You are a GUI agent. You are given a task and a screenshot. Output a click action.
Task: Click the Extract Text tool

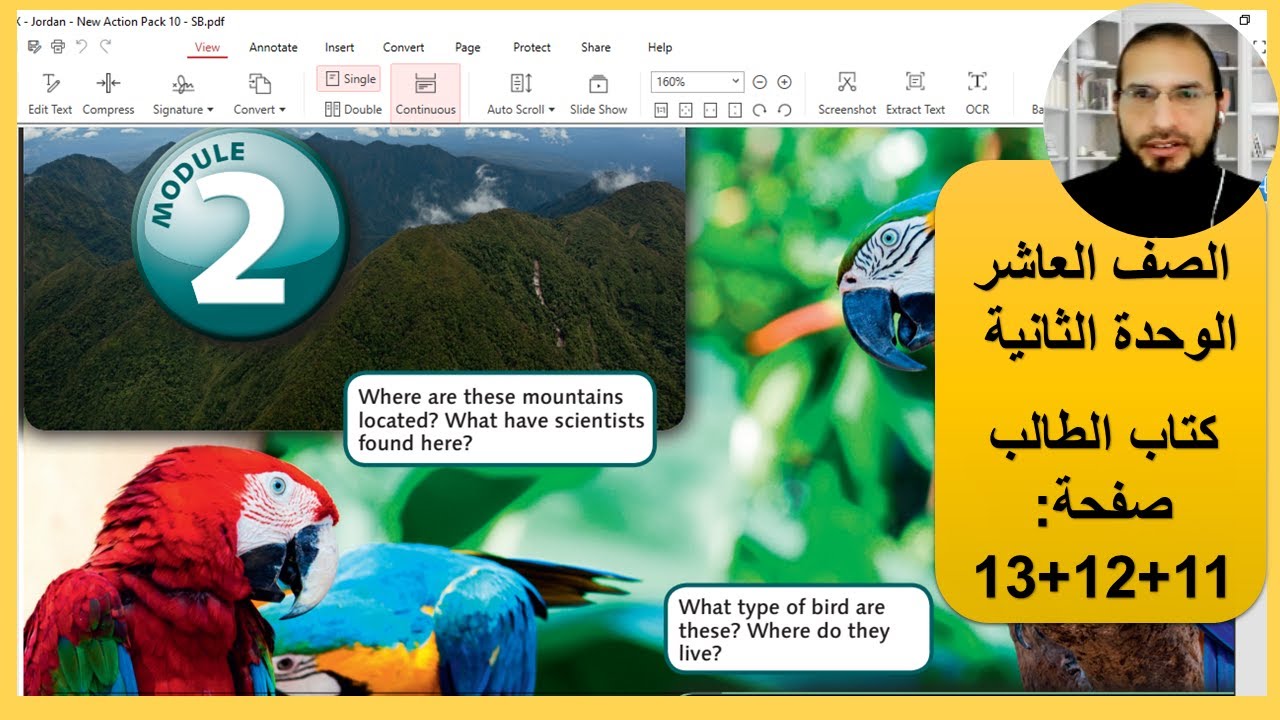[915, 94]
